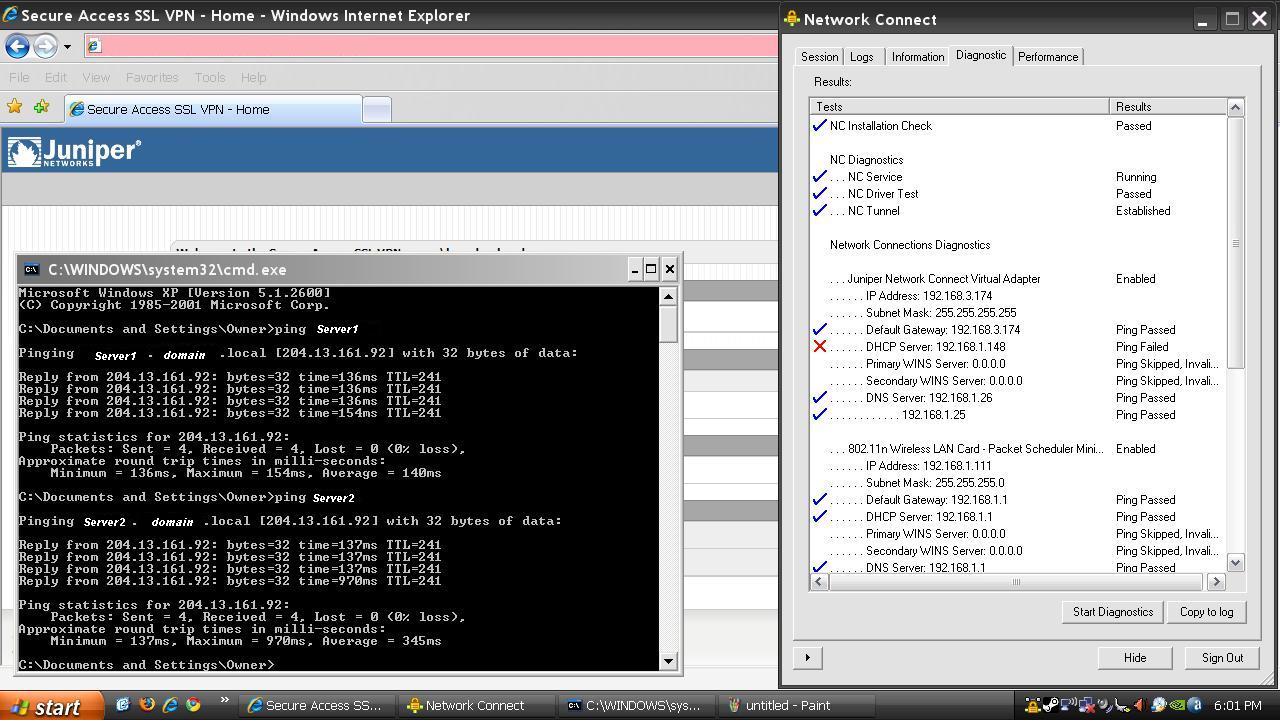Select the NC Service row
1280x720 pixels.
1018,177
